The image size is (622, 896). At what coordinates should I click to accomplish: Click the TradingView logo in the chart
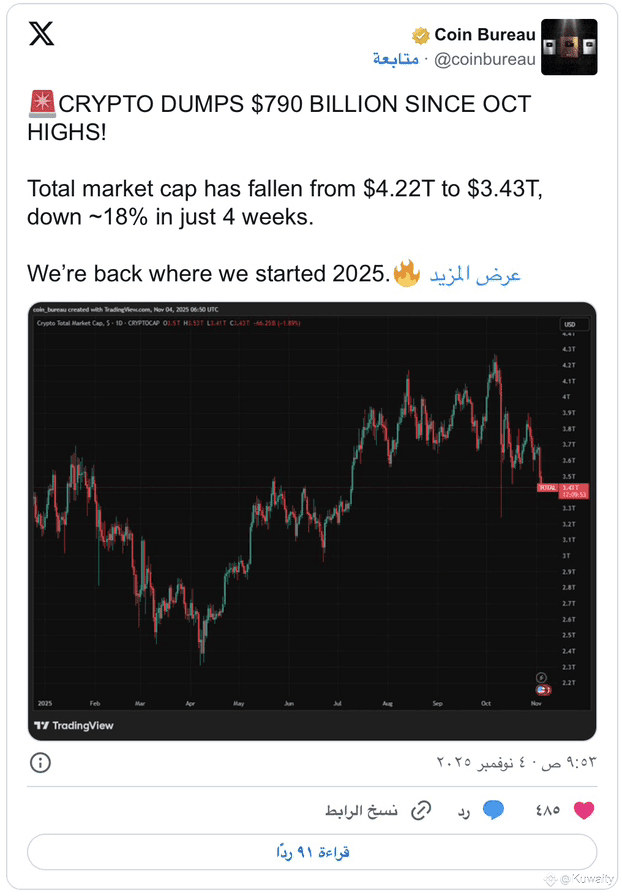pos(76,725)
